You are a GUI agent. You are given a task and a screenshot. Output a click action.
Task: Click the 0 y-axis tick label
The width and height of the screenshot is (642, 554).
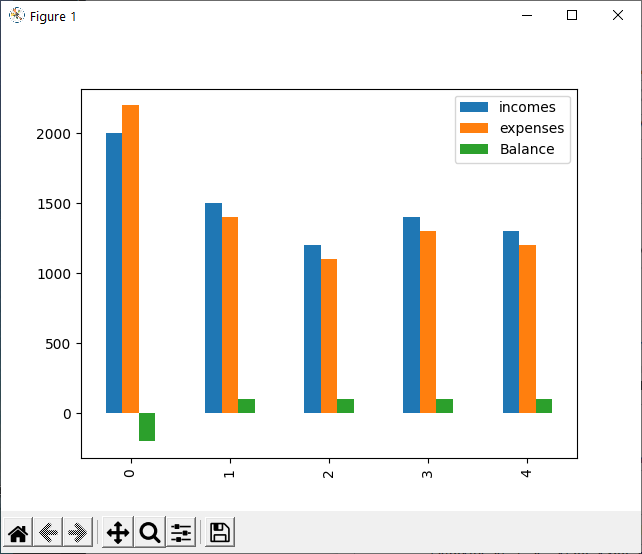coord(67,414)
